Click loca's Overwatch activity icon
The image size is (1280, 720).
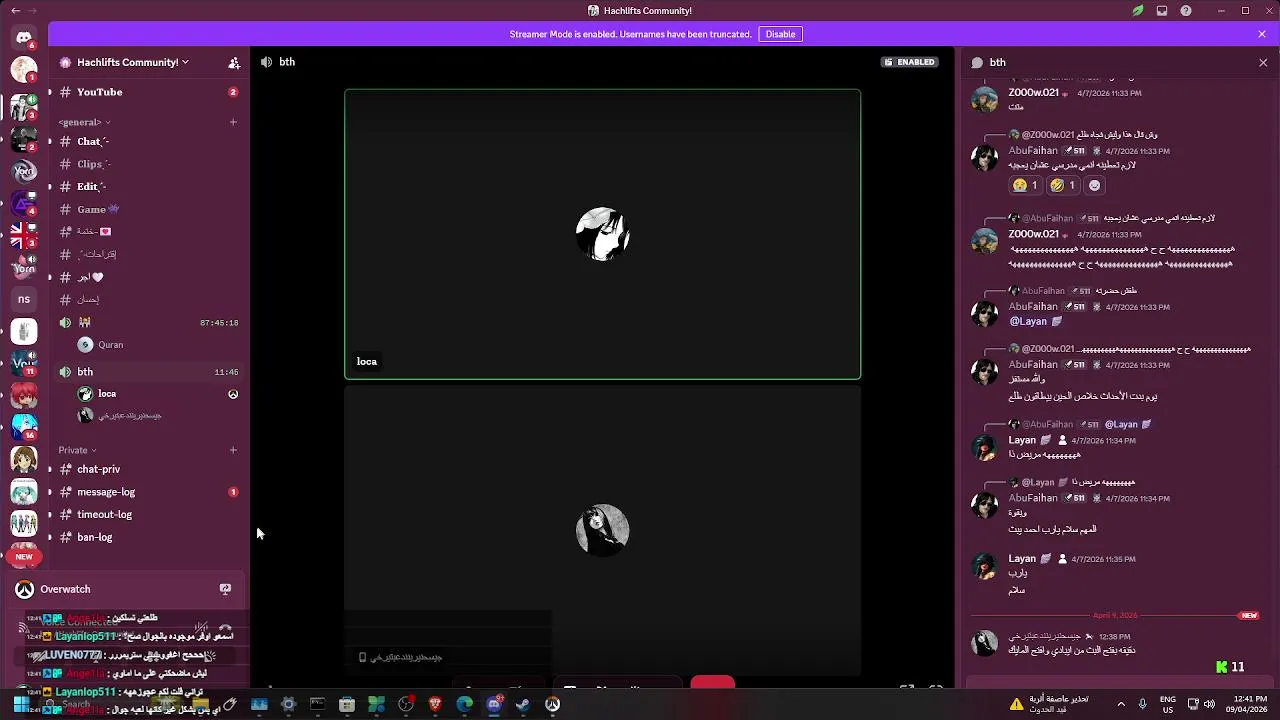233,394
